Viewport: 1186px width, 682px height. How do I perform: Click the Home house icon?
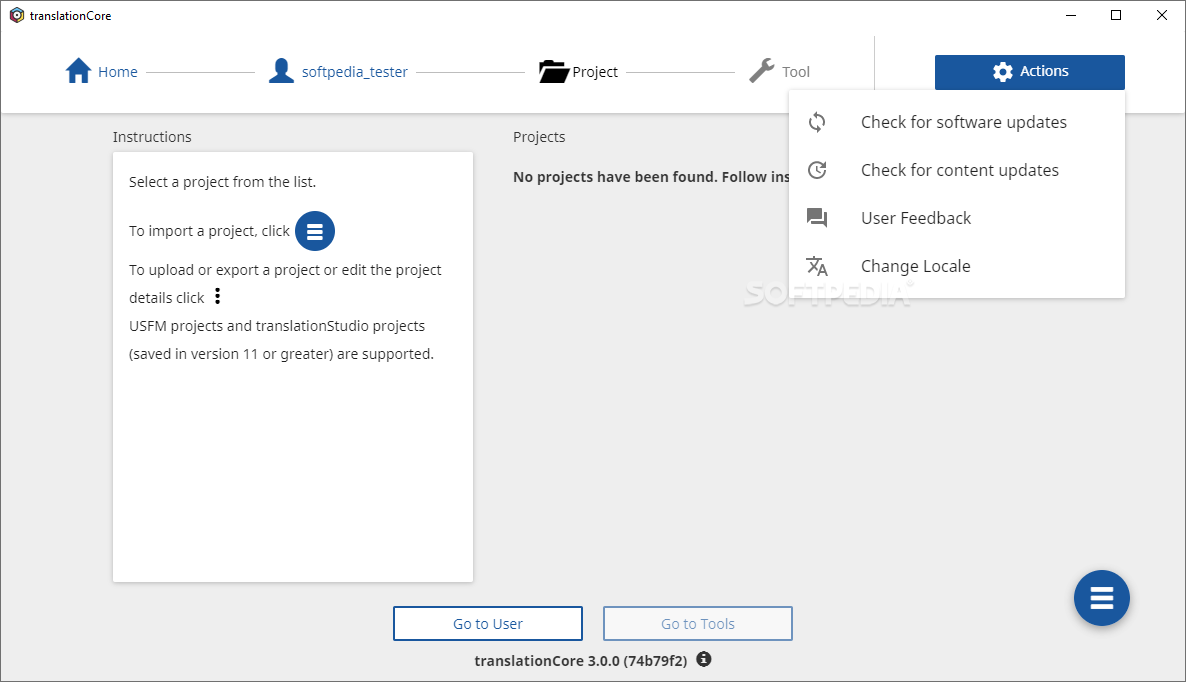[x=79, y=71]
